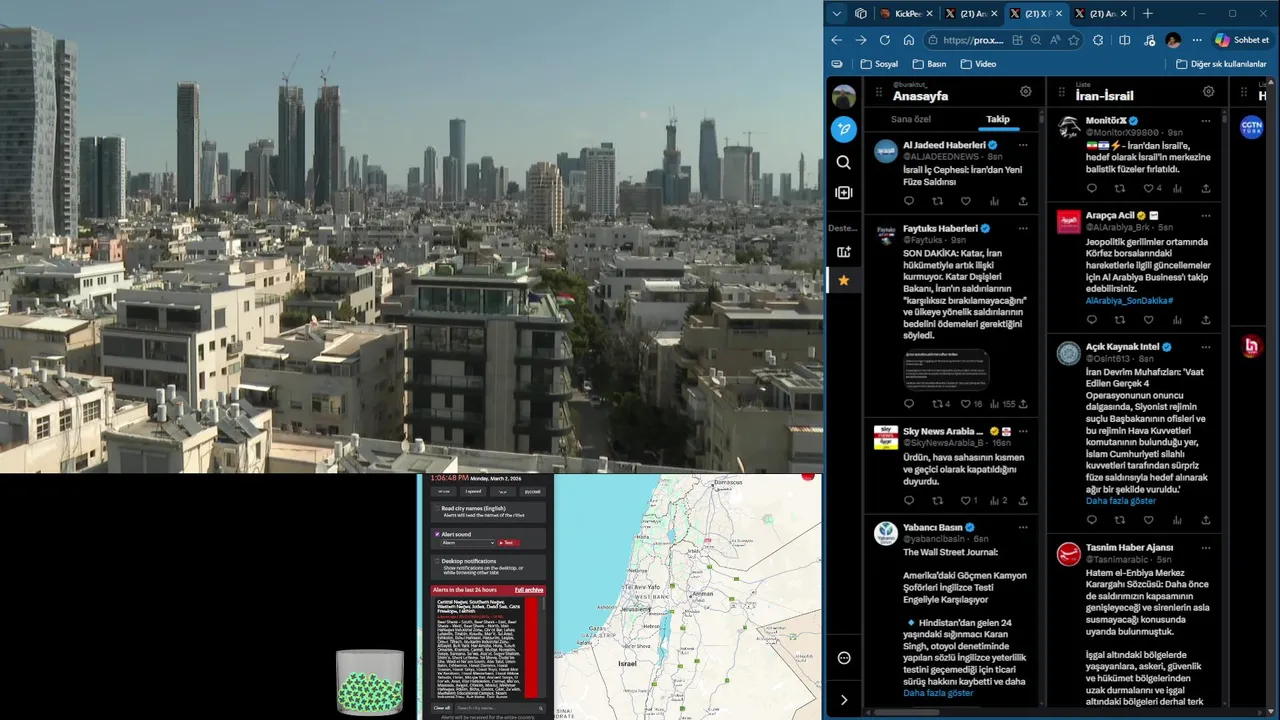Toggle the split screen browser icon
The height and width of the screenshot is (720, 1280).
[x=1125, y=40]
